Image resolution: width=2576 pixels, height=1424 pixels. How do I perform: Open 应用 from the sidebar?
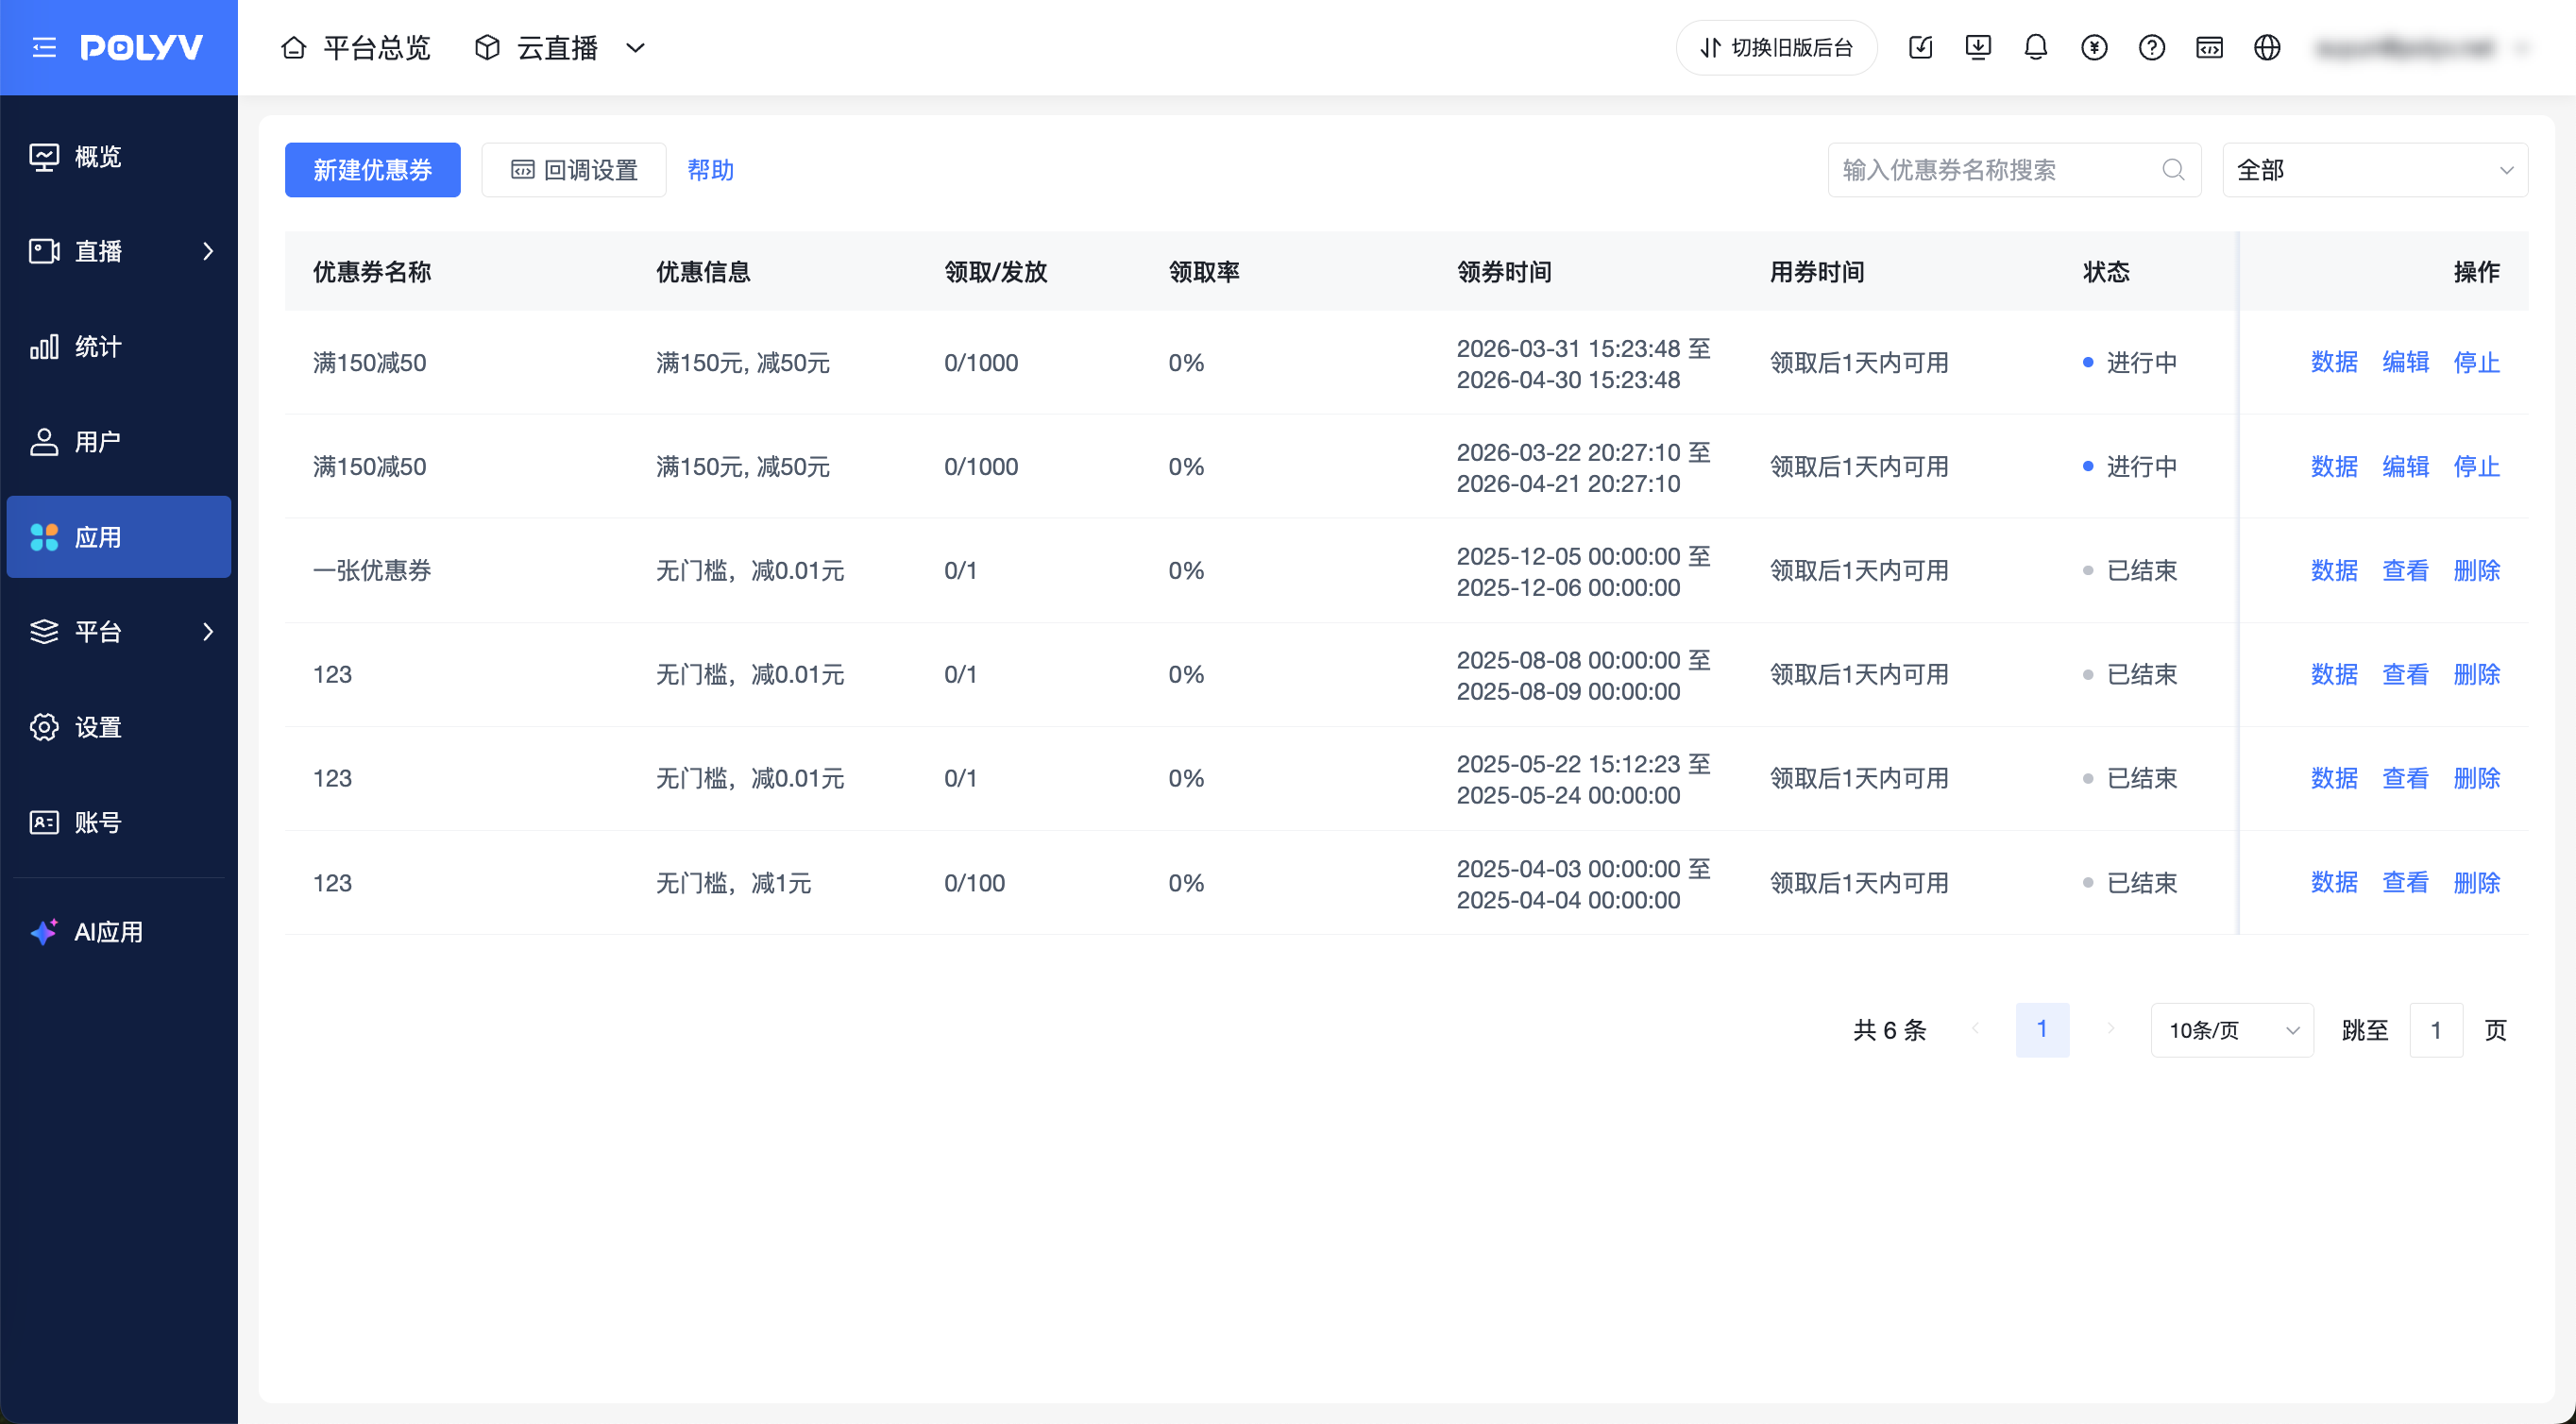(119, 537)
